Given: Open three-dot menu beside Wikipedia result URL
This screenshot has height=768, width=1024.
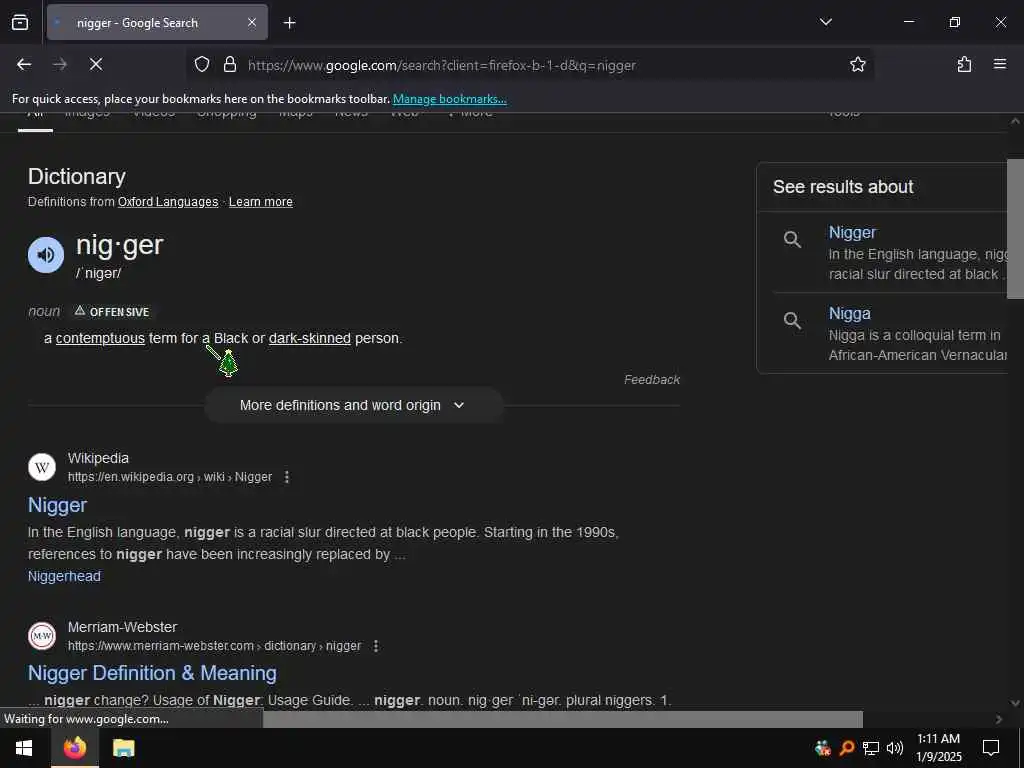Looking at the screenshot, I should pos(287,477).
